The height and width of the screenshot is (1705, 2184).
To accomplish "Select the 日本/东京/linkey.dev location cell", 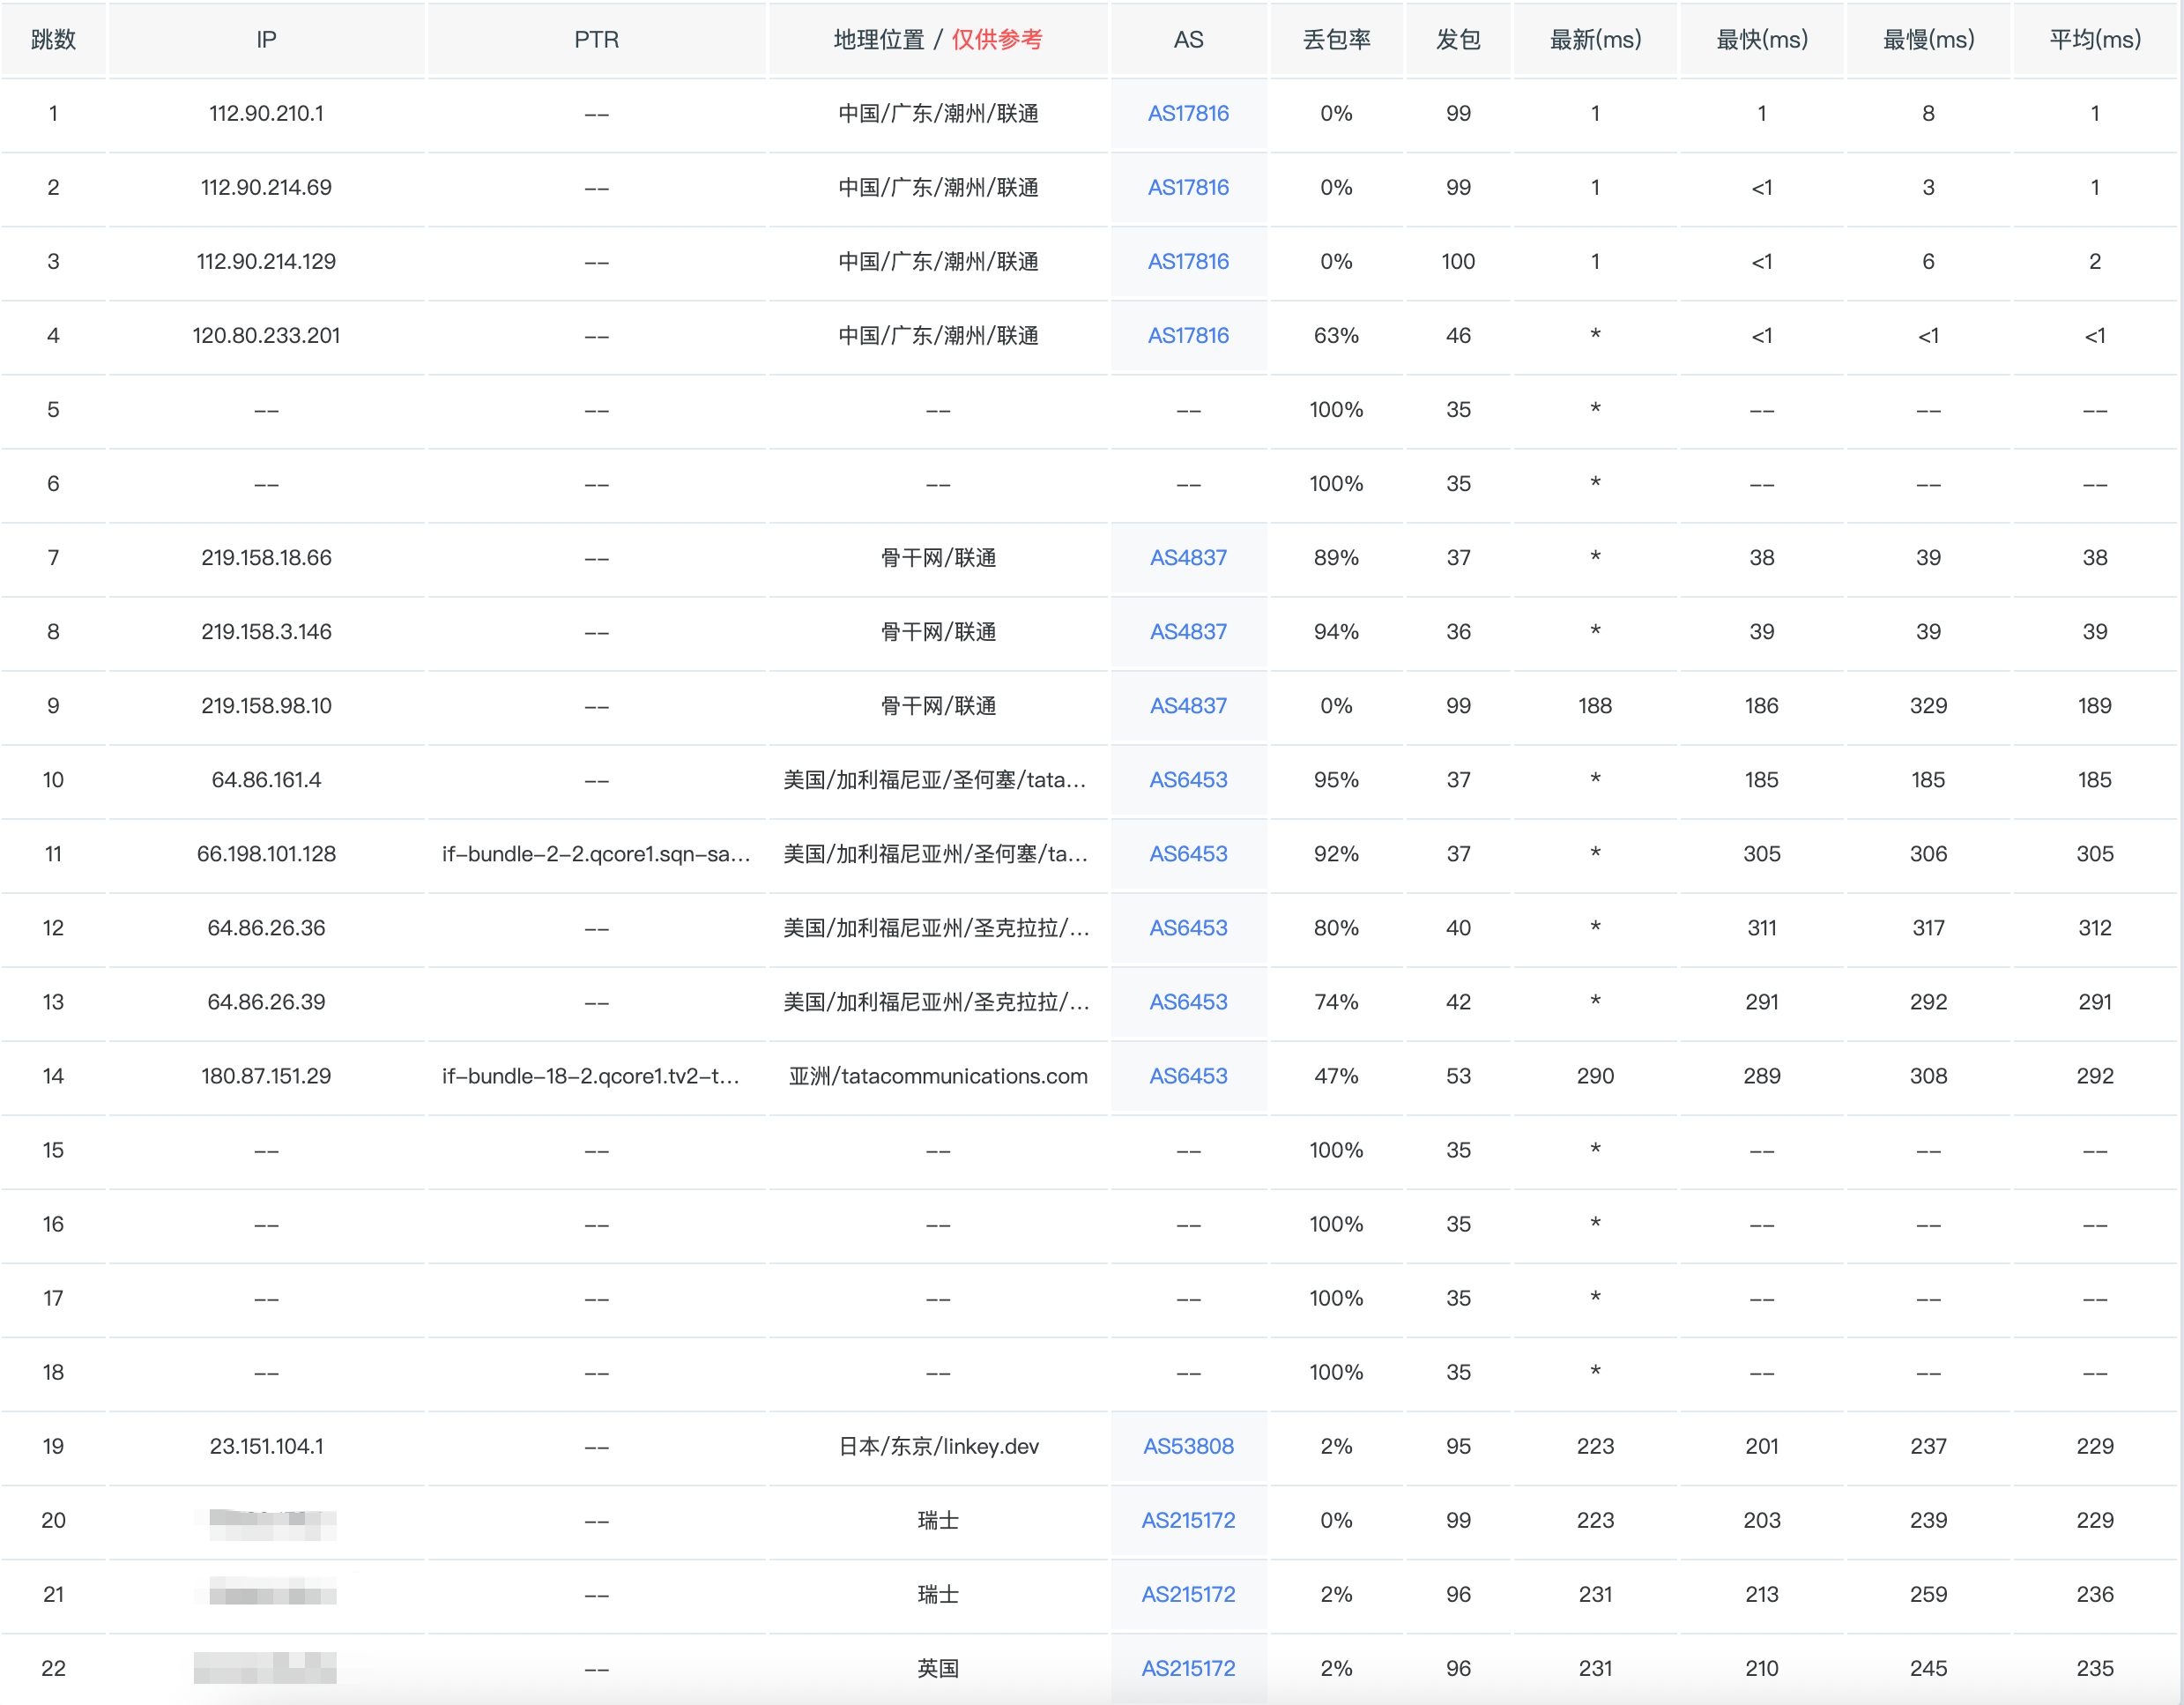I will 937,1445.
